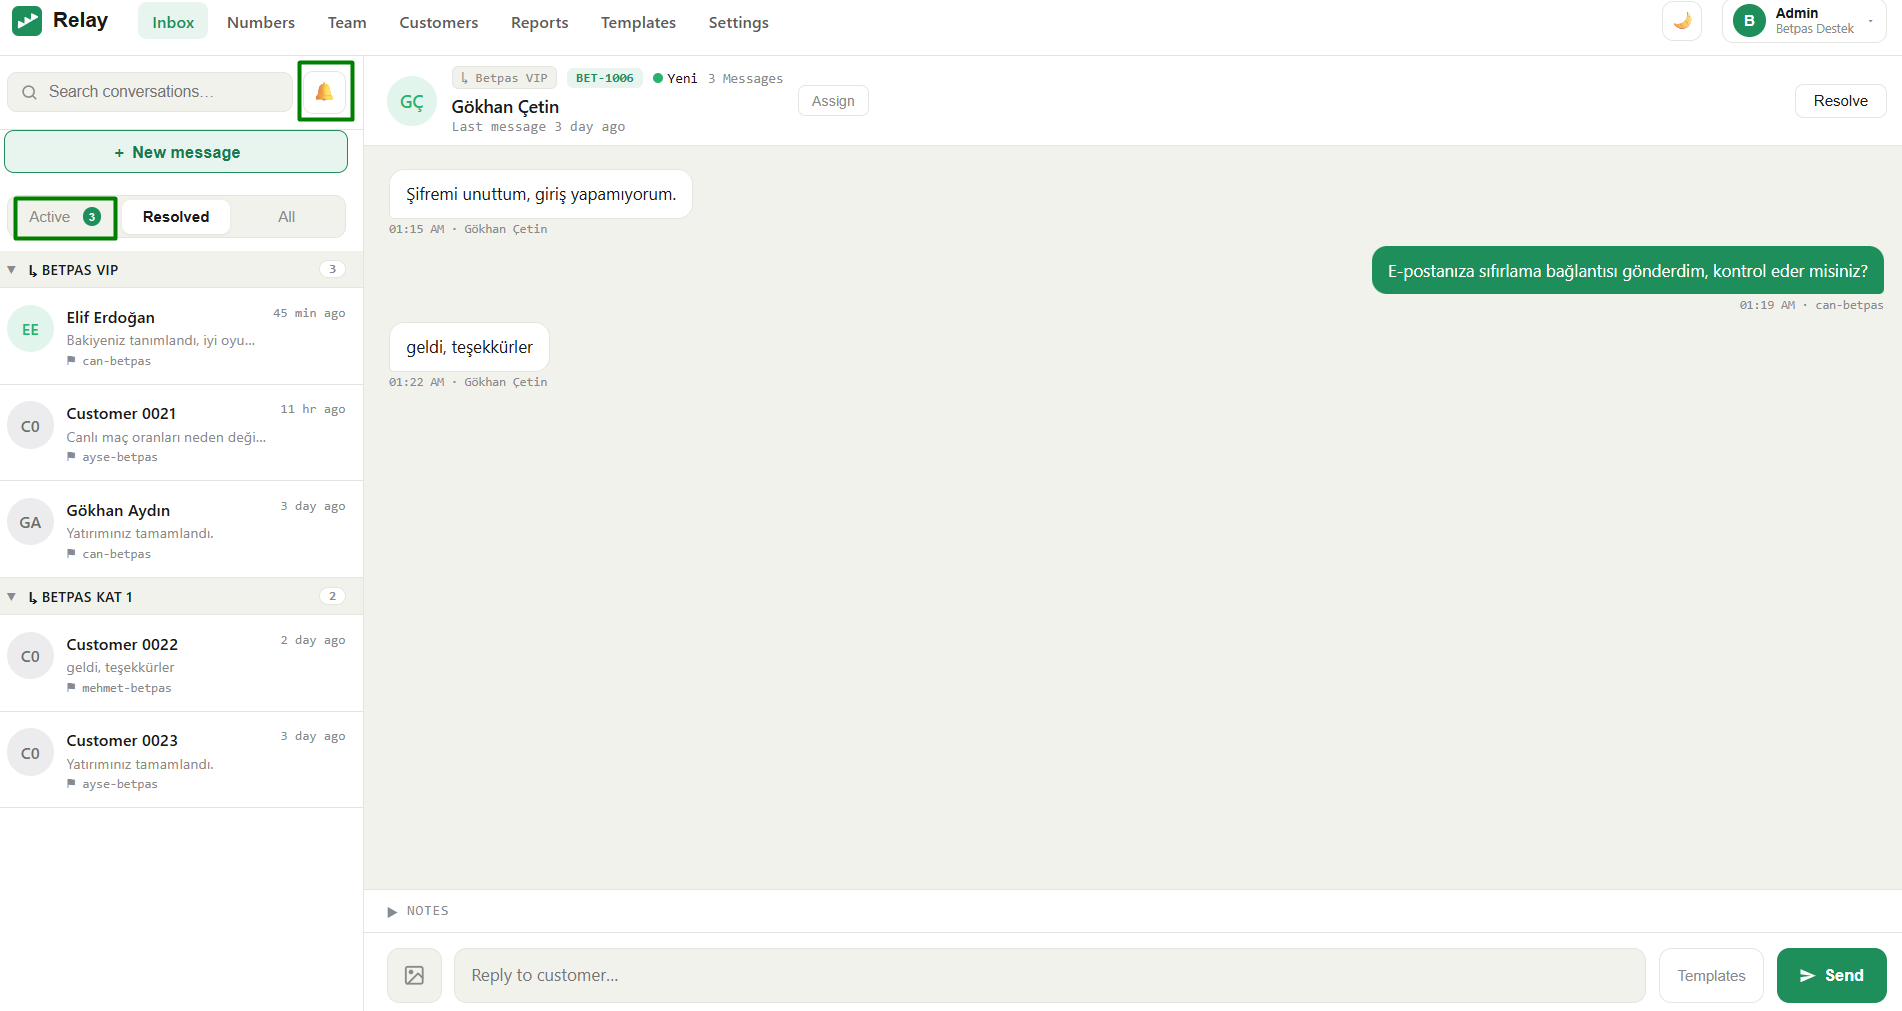
Task: Open the Customer 0022 conversation
Action: point(181,664)
